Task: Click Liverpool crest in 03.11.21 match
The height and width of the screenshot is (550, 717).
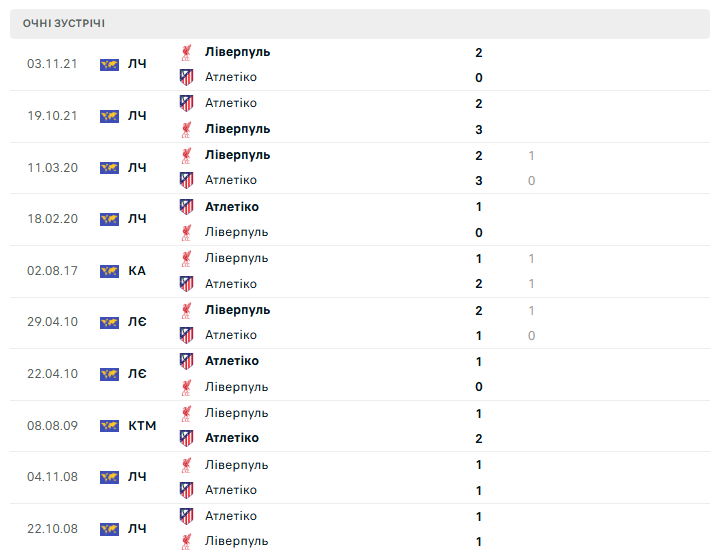Action: tap(186, 53)
